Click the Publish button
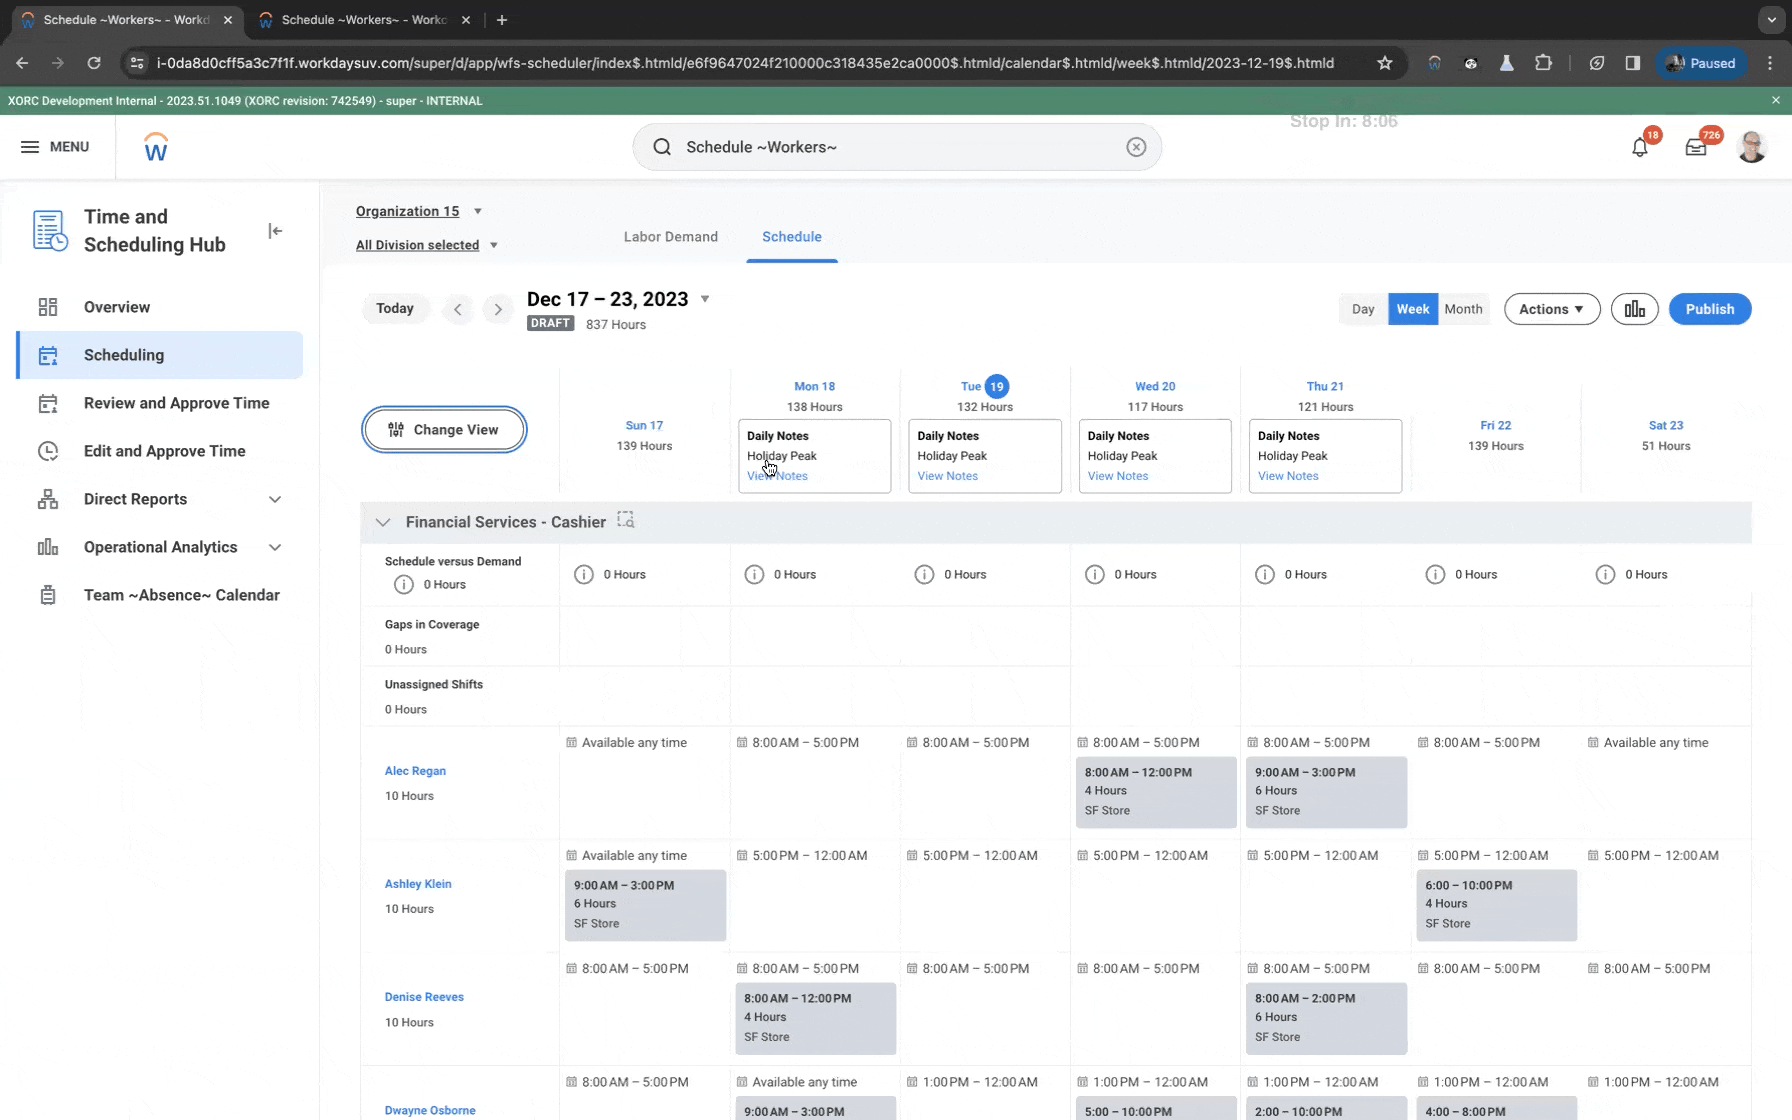 coord(1710,309)
